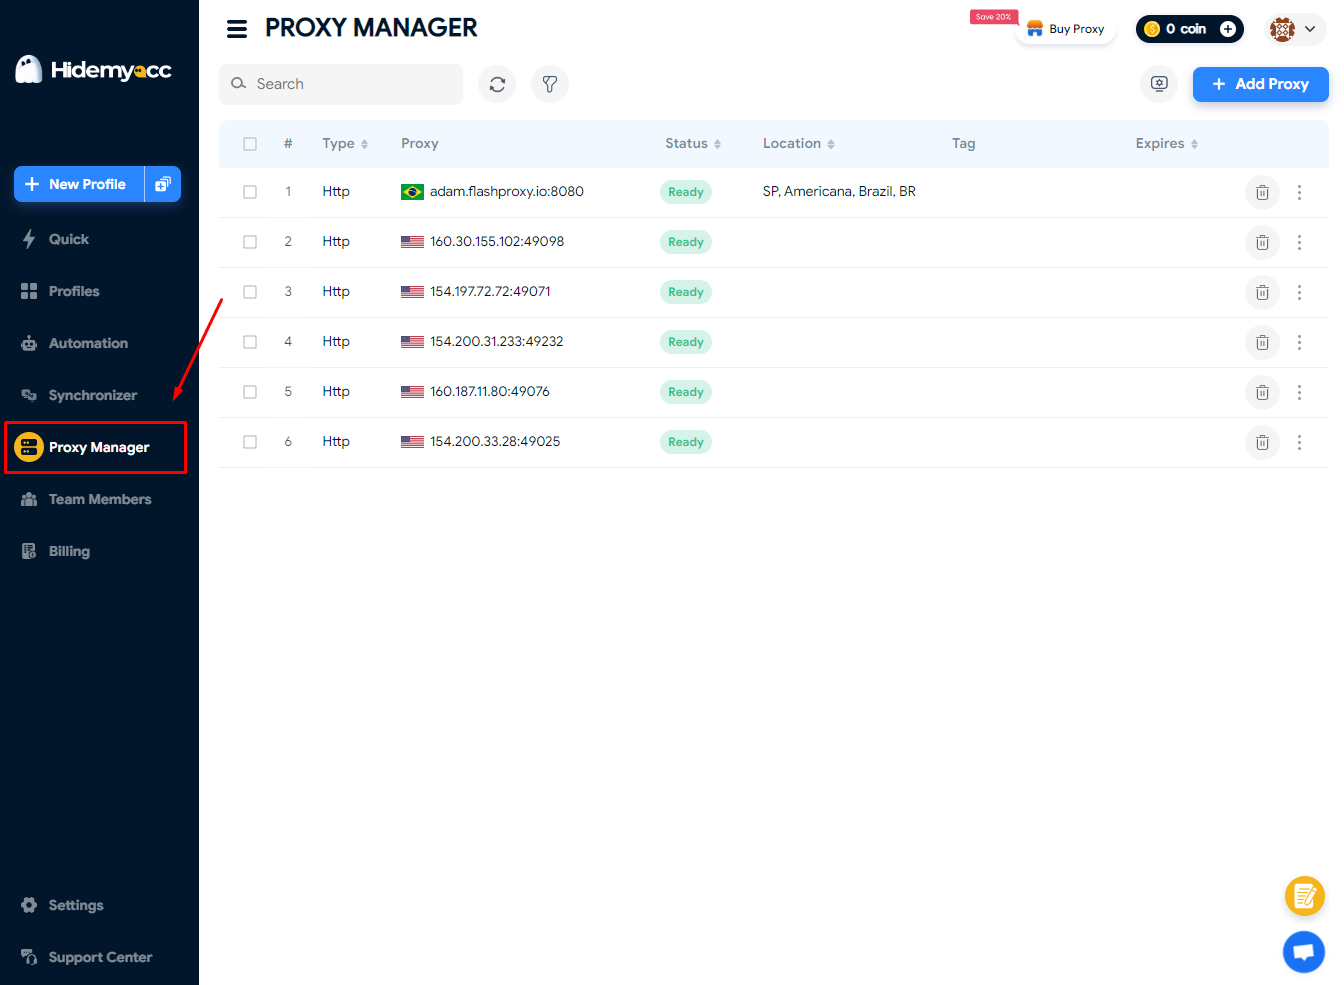This screenshot has width=1344, height=985.
Task: Click the refresh proxies icon
Action: (x=497, y=84)
